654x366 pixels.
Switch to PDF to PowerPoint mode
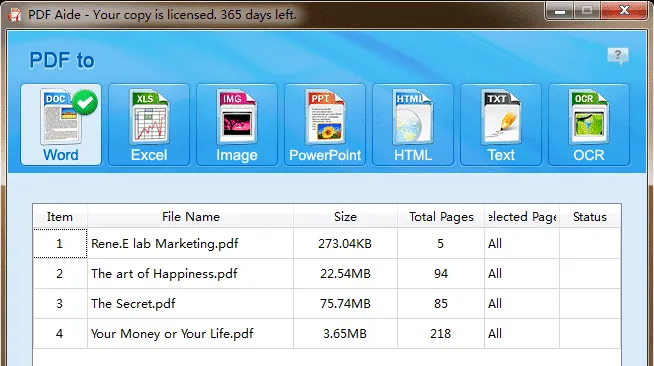pyautogui.click(x=325, y=125)
